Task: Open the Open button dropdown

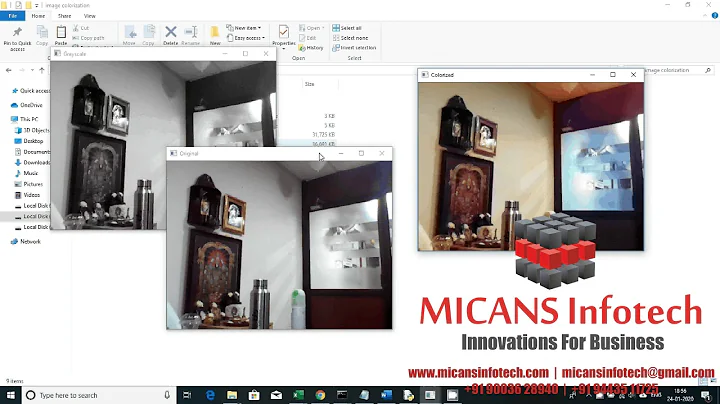Action: pos(311,28)
